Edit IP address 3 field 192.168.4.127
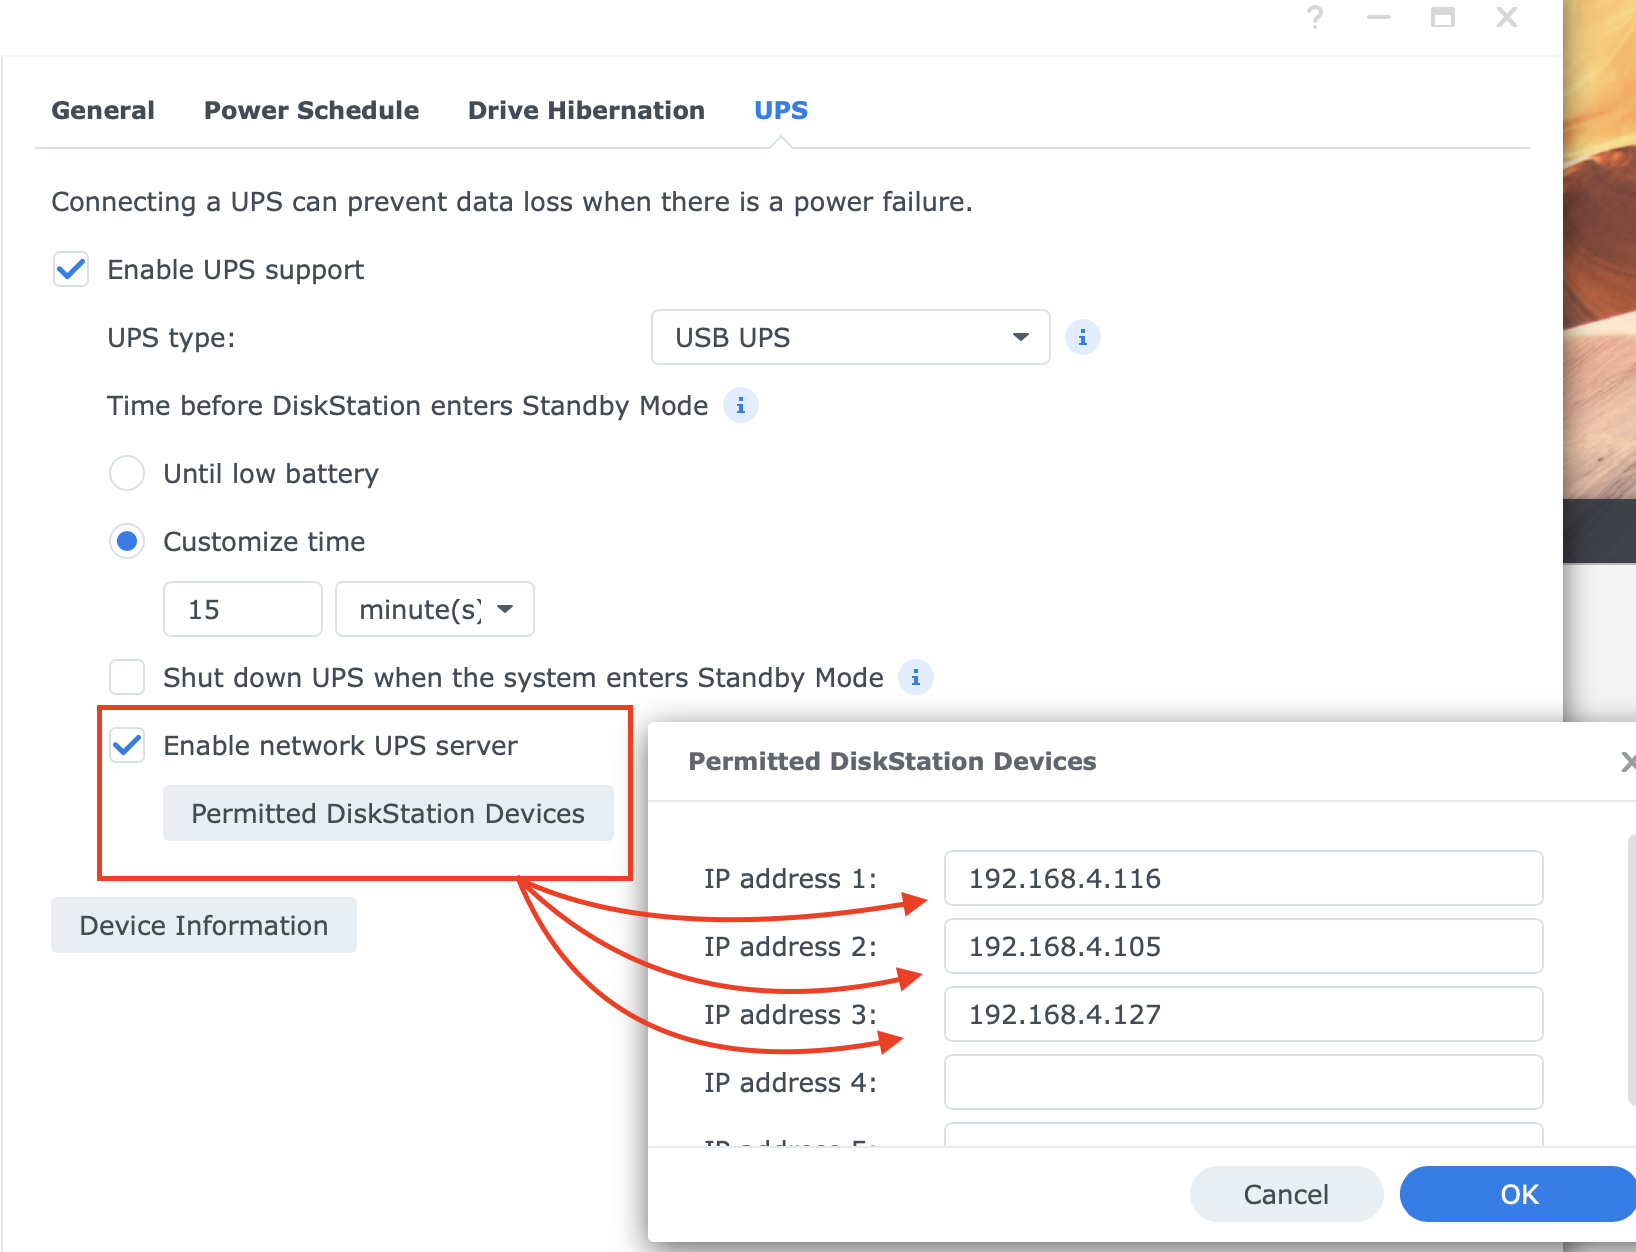Image resolution: width=1636 pixels, height=1252 pixels. [x=1243, y=1015]
